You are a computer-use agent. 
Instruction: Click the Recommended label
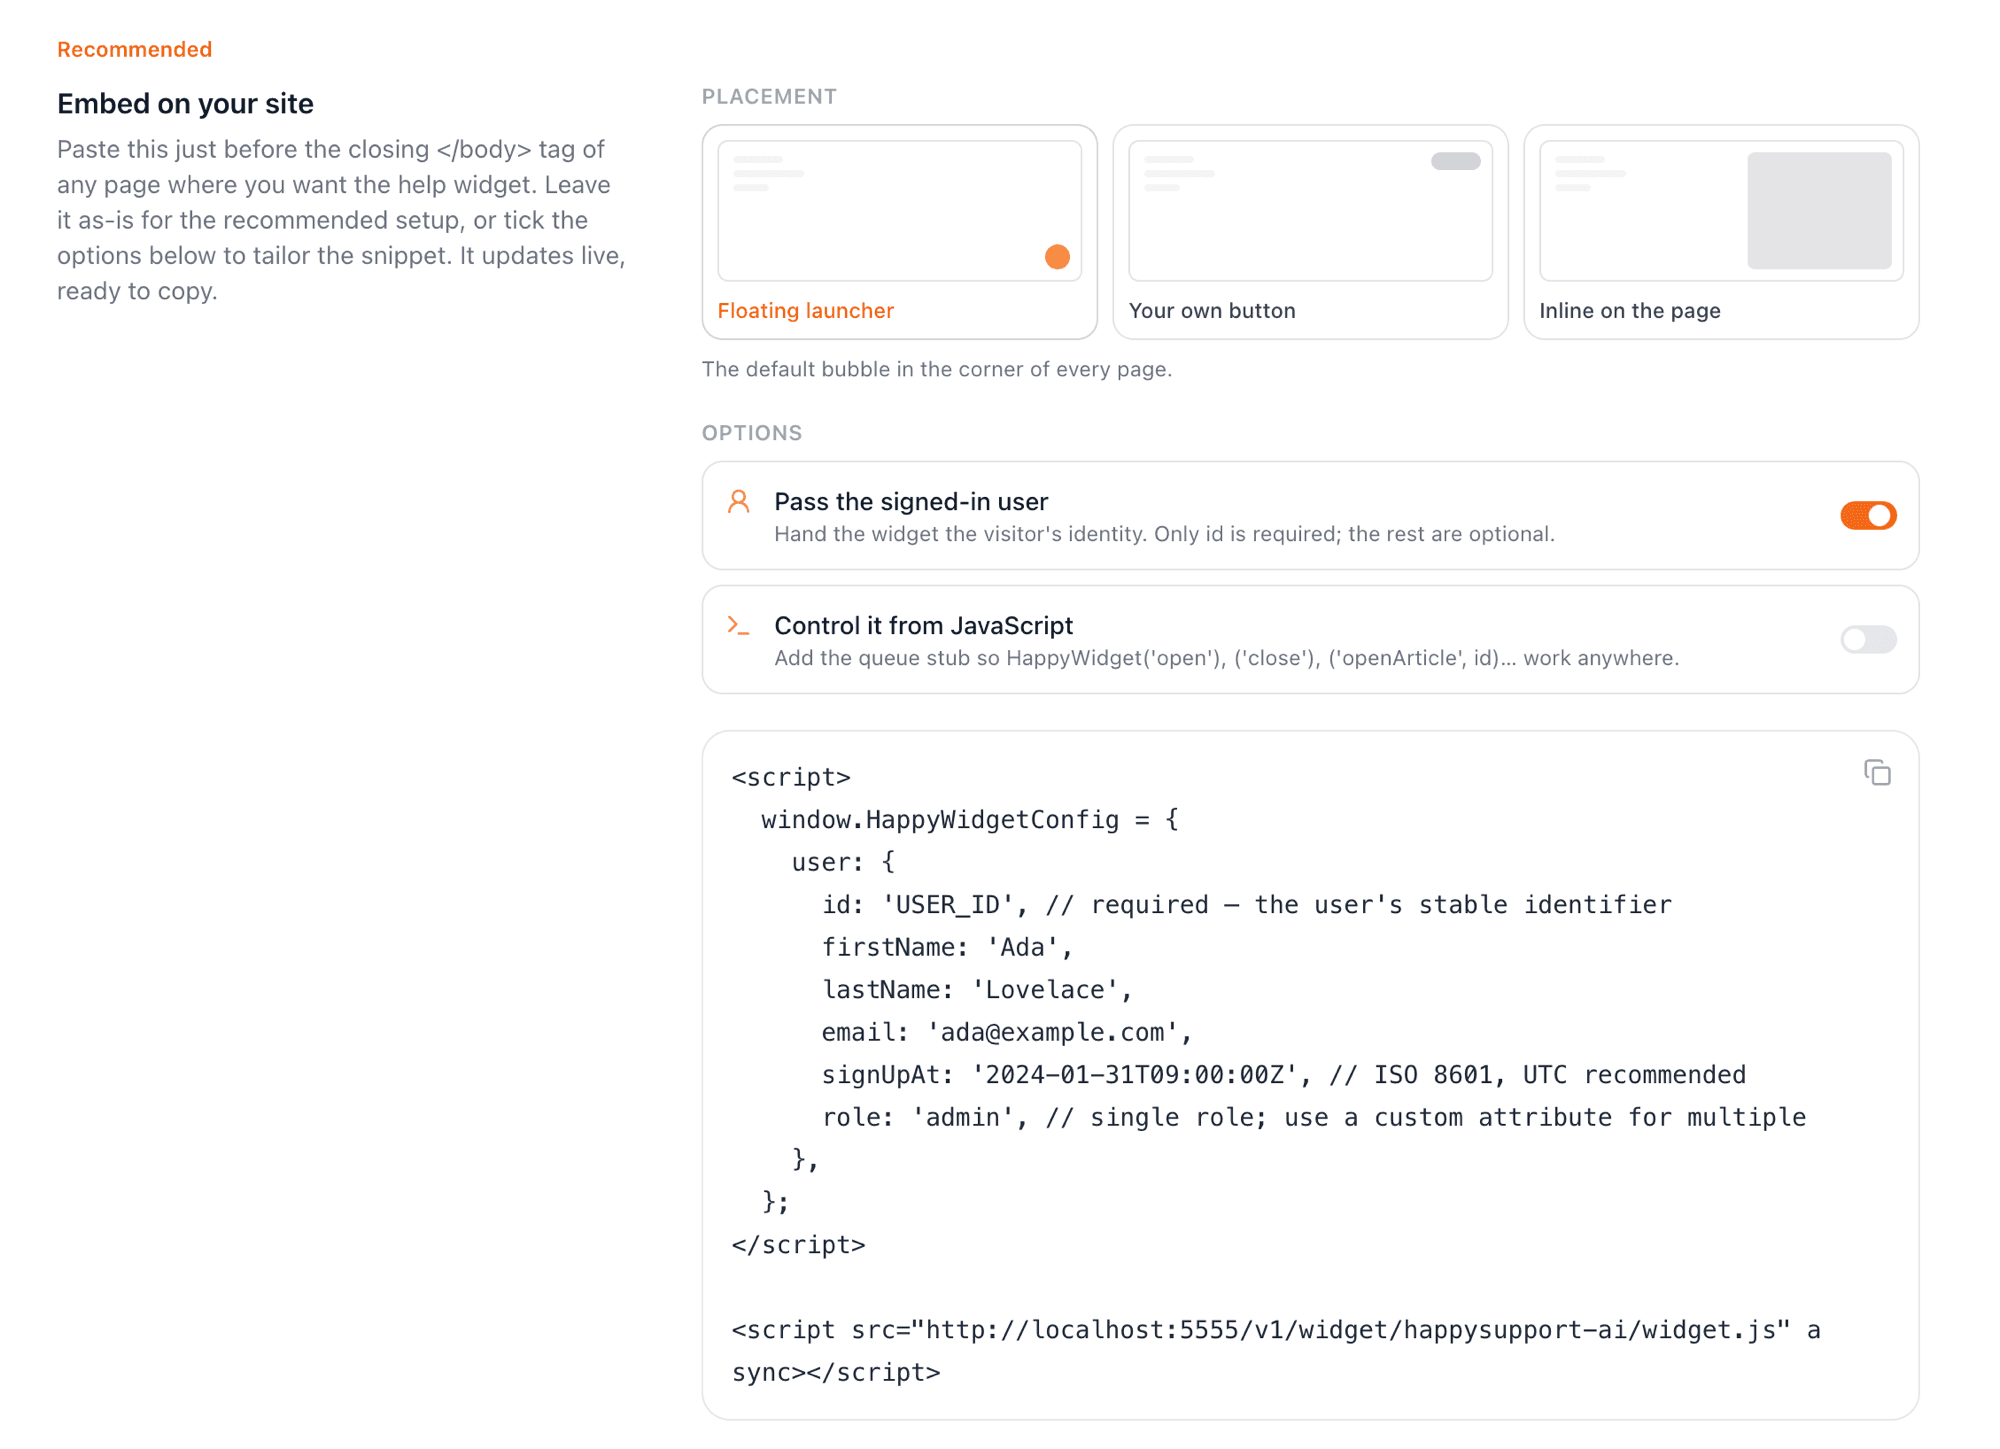pos(134,49)
